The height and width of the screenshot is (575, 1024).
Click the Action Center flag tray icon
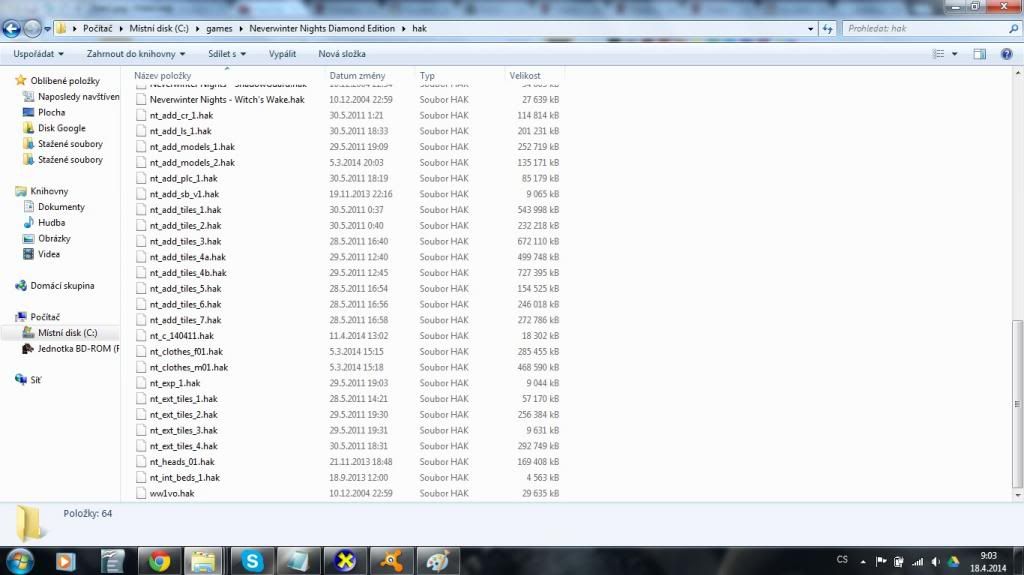click(x=881, y=561)
